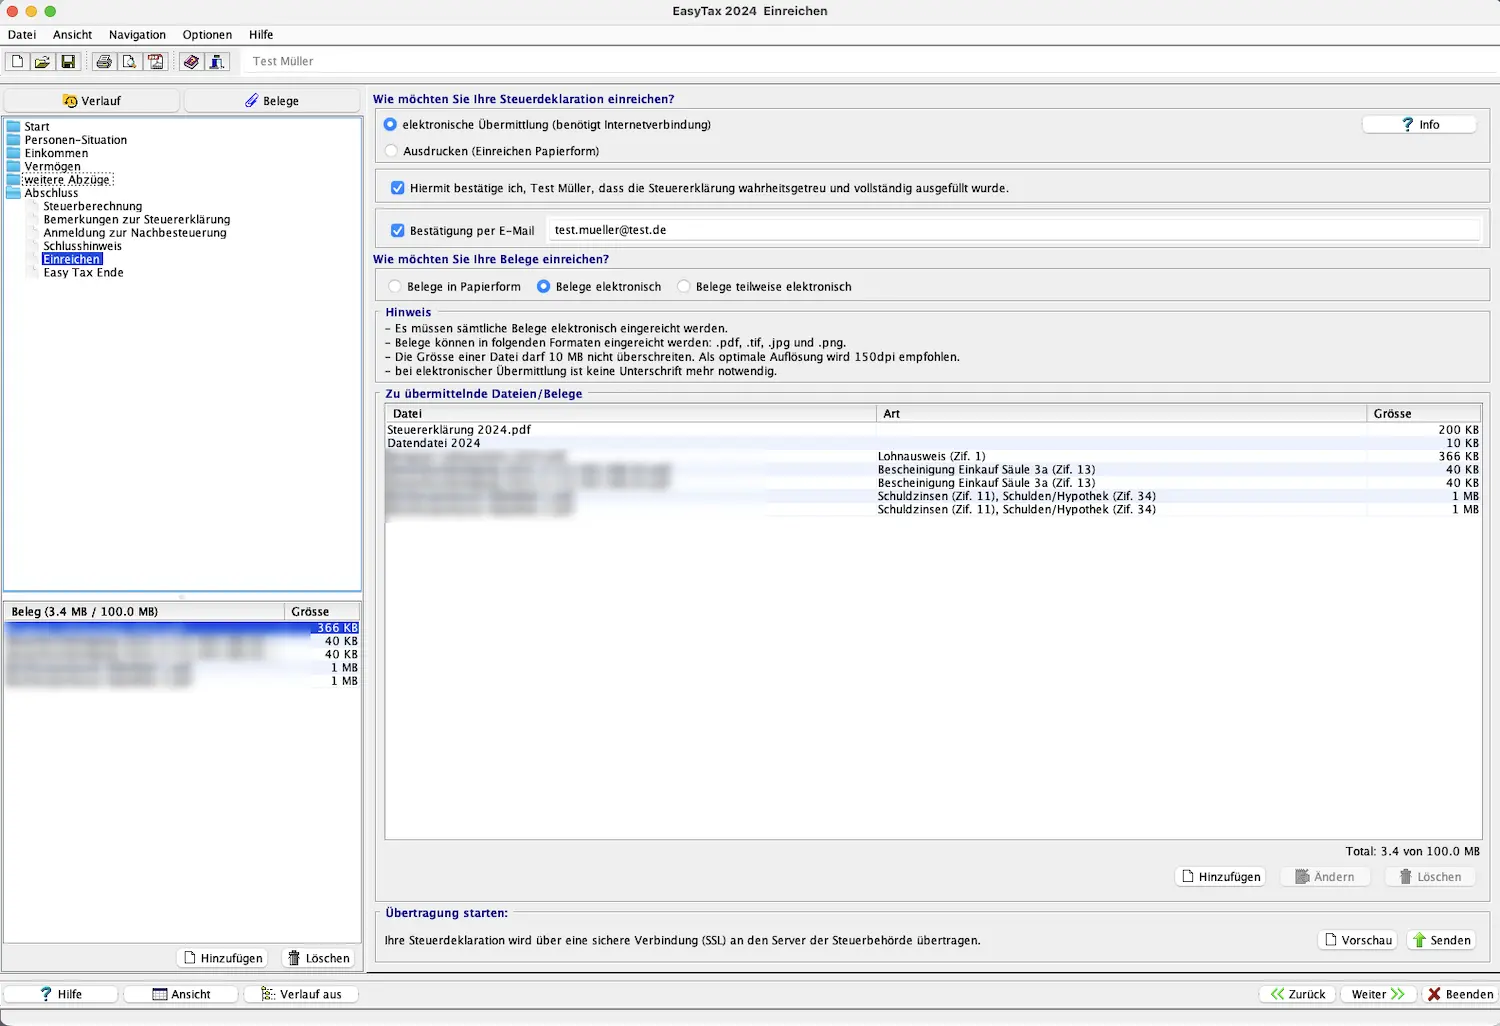Image resolution: width=1500 pixels, height=1026 pixels.
Task: Open a file via the folder toolbar icon
Action: (x=42, y=62)
